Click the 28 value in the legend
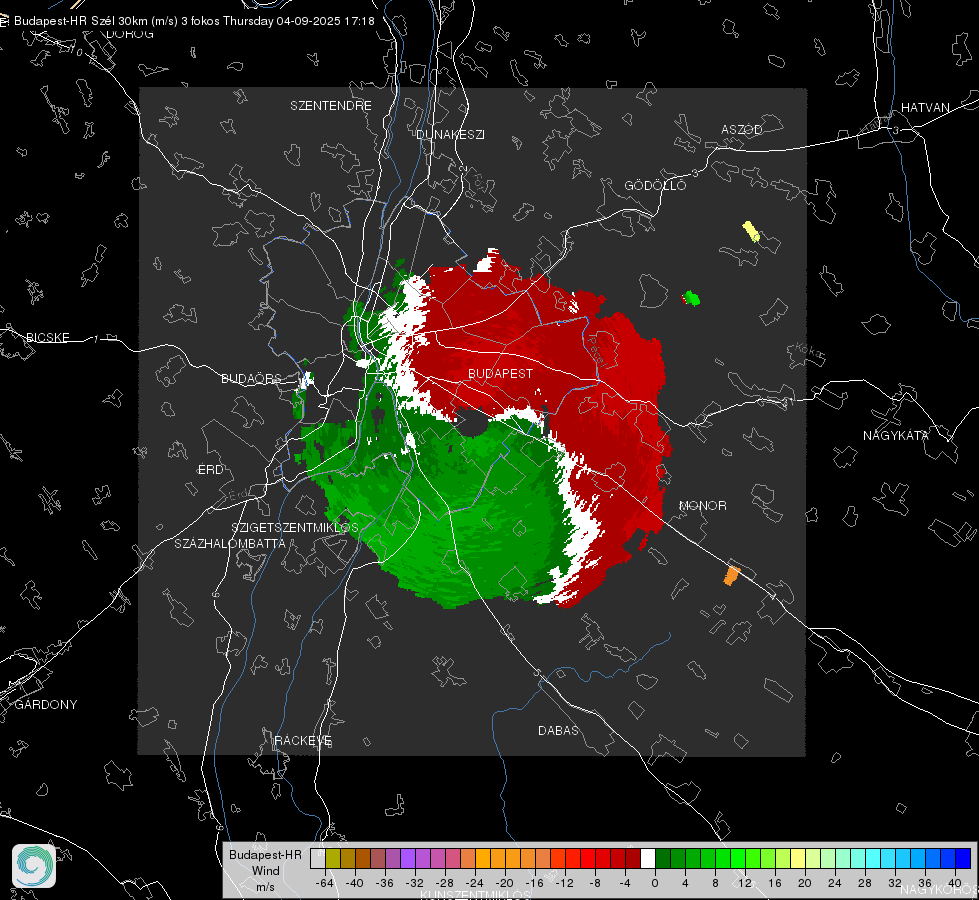The height and width of the screenshot is (900, 979). click(865, 883)
